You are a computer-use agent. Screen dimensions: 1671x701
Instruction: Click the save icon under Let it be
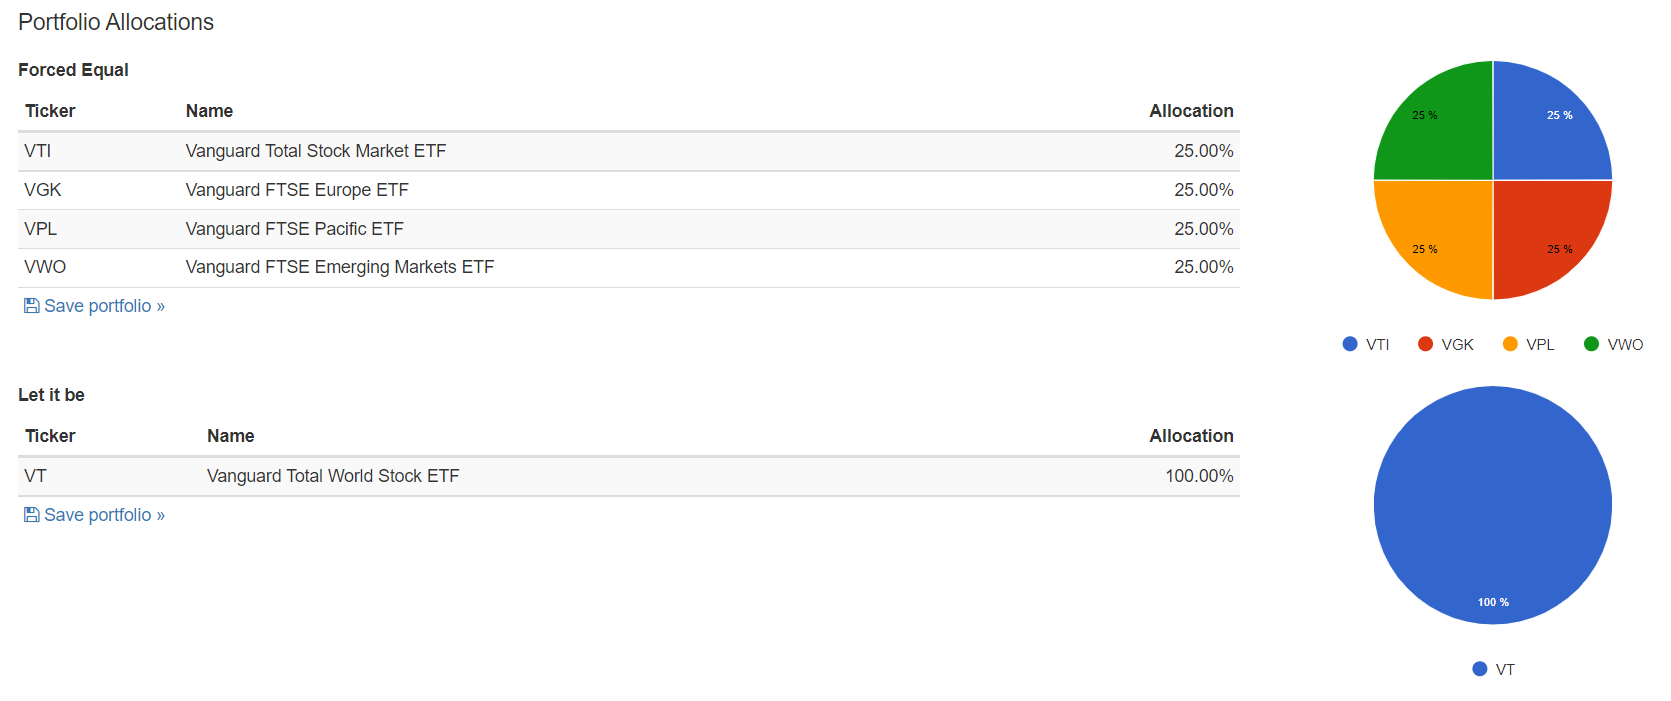[32, 515]
